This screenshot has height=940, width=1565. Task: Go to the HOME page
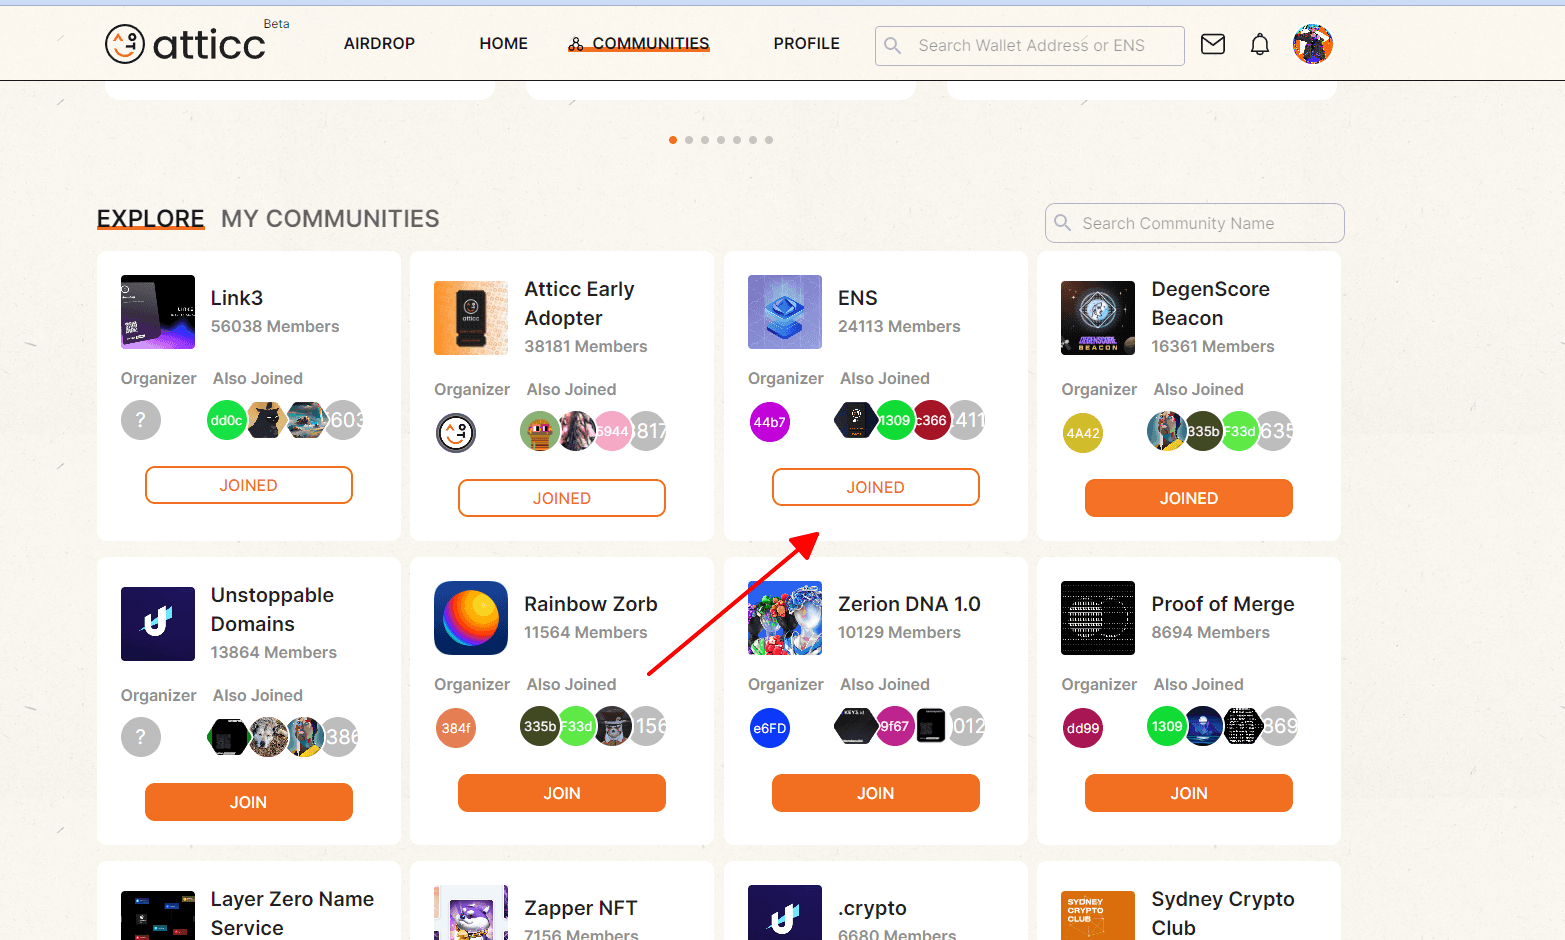503,44
